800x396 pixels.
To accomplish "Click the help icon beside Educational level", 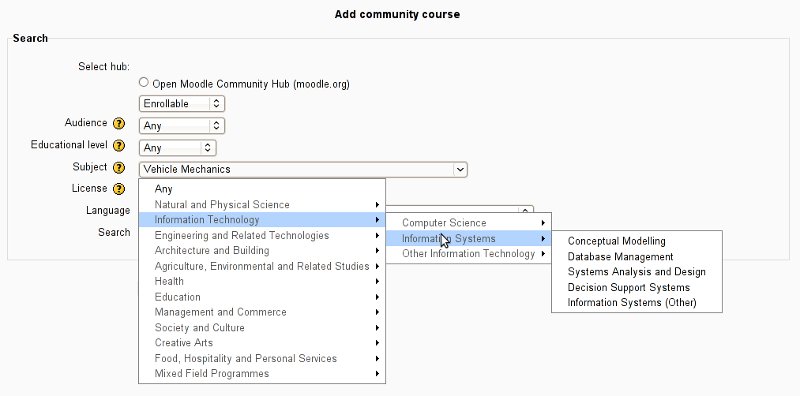I will click(119, 145).
